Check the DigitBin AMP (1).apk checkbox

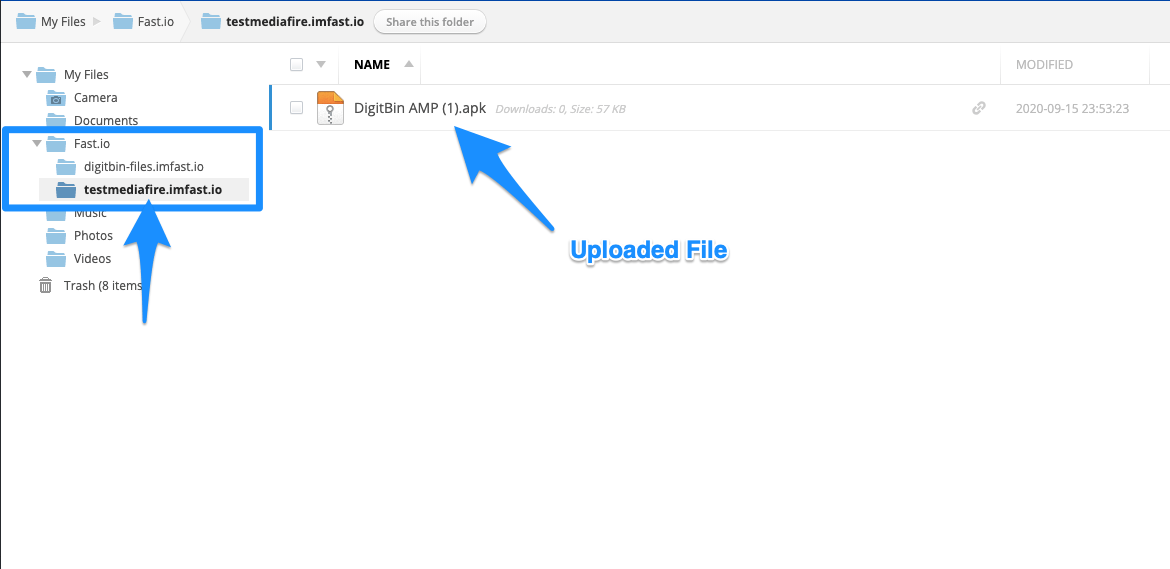(x=296, y=108)
